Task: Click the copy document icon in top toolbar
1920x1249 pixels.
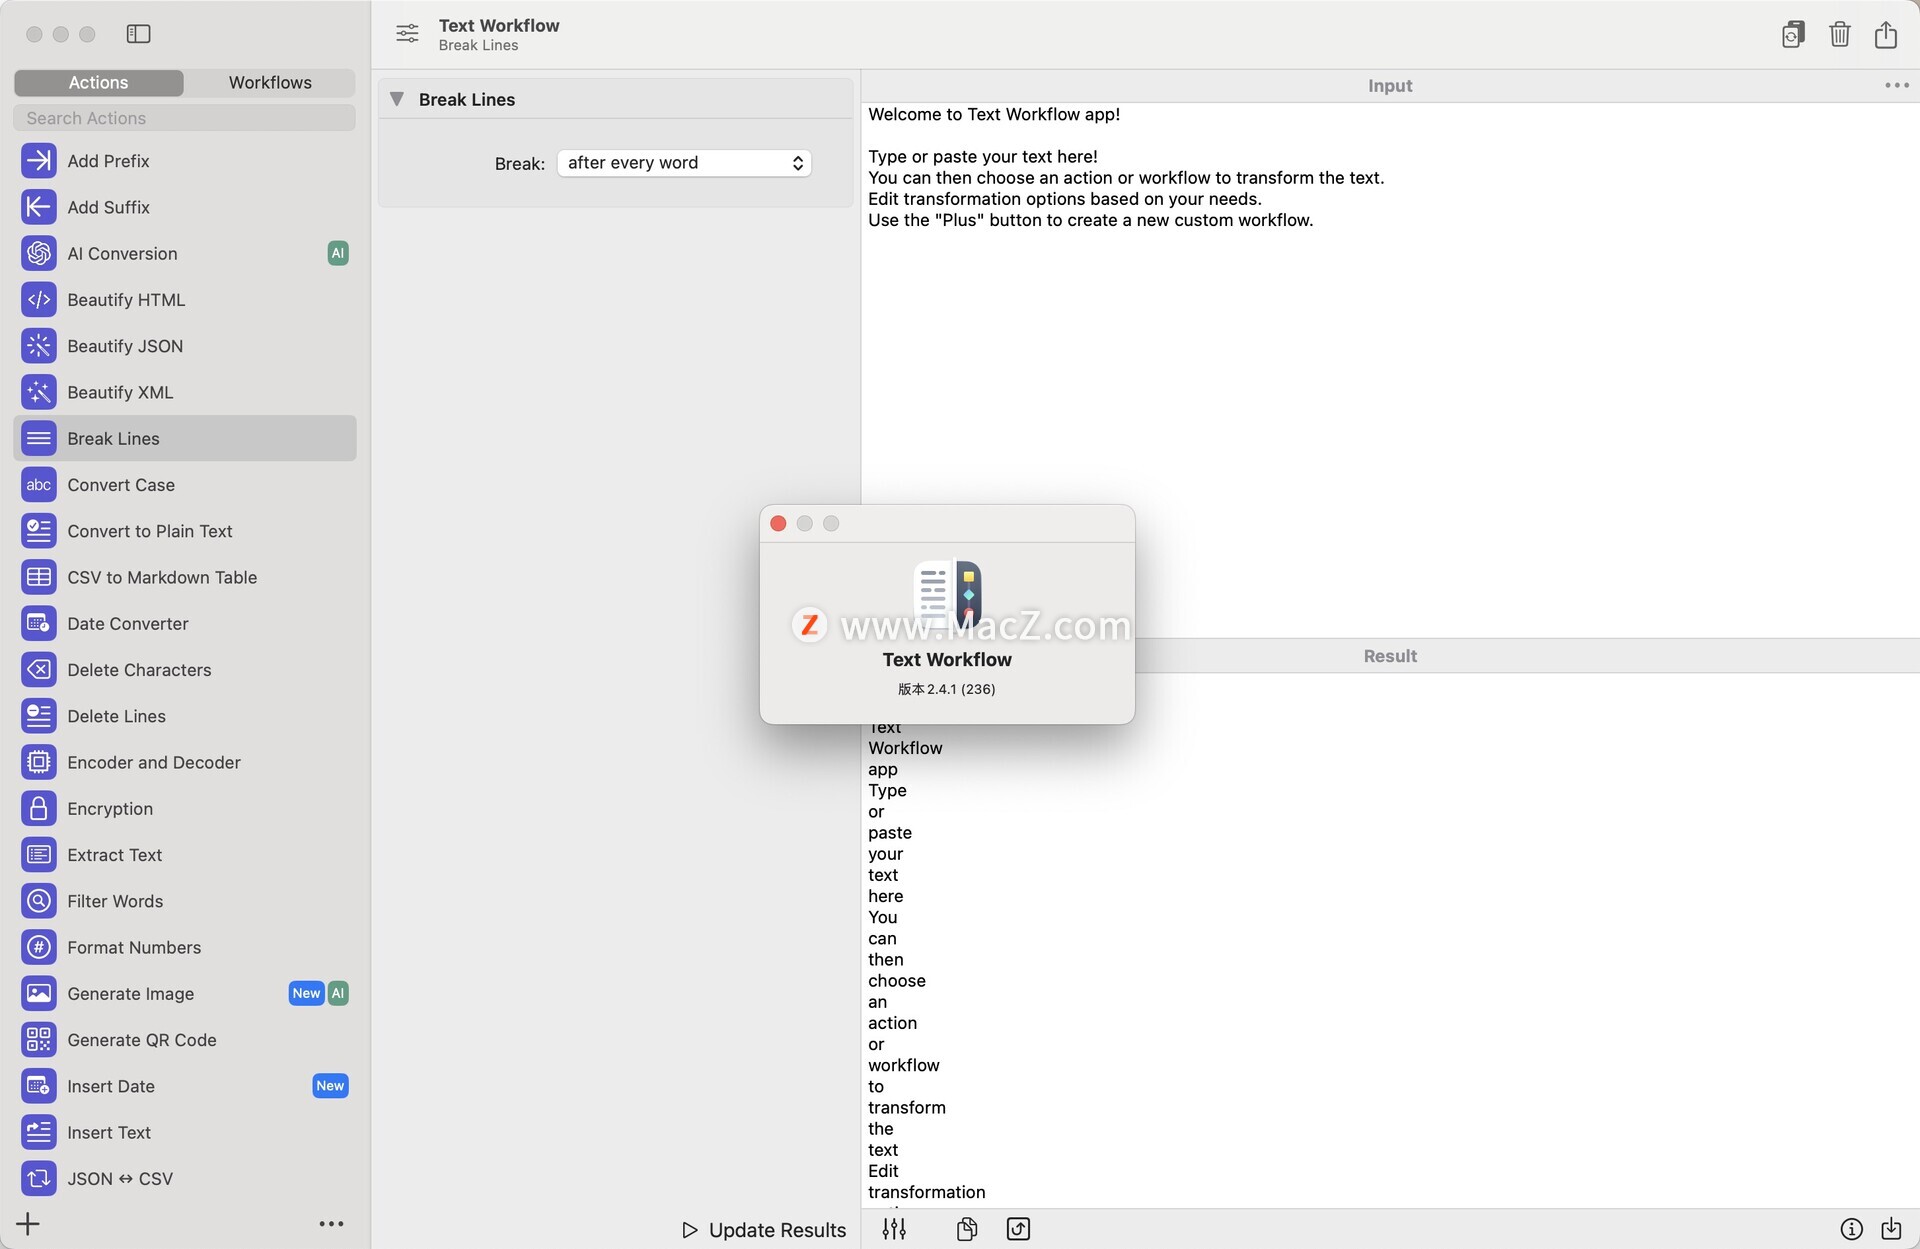Action: (x=1793, y=34)
